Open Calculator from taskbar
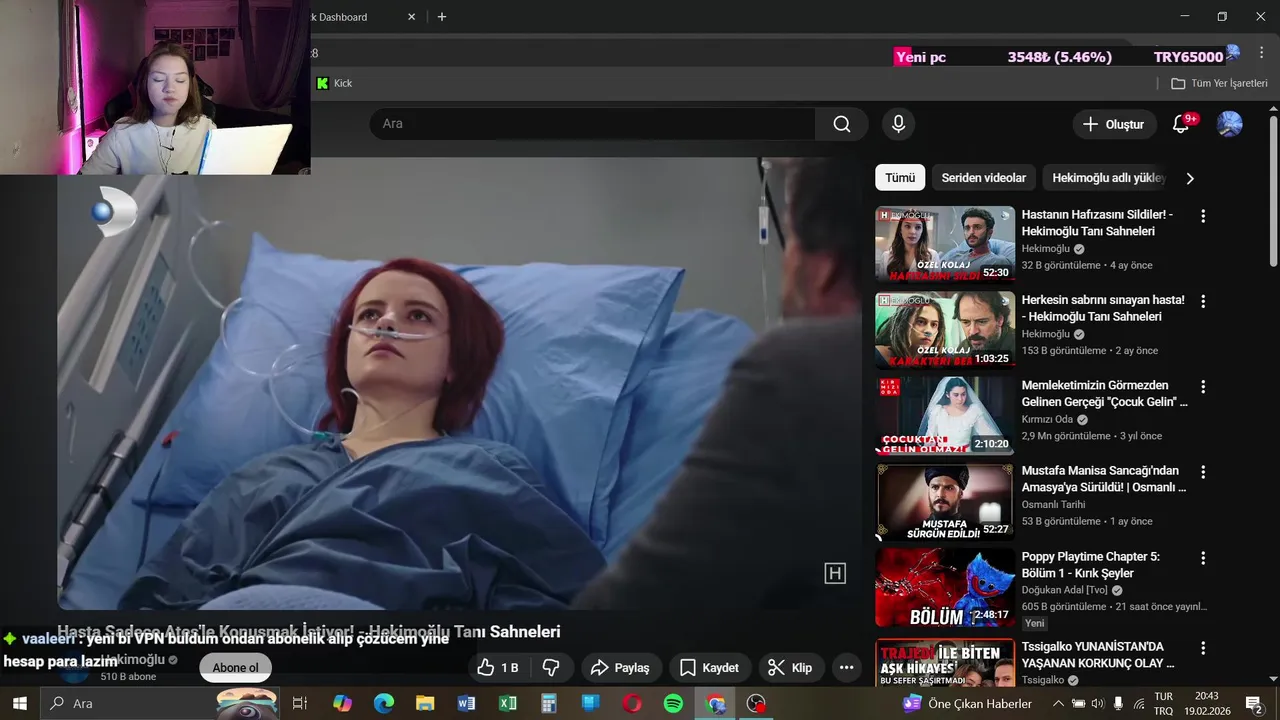 [549, 703]
